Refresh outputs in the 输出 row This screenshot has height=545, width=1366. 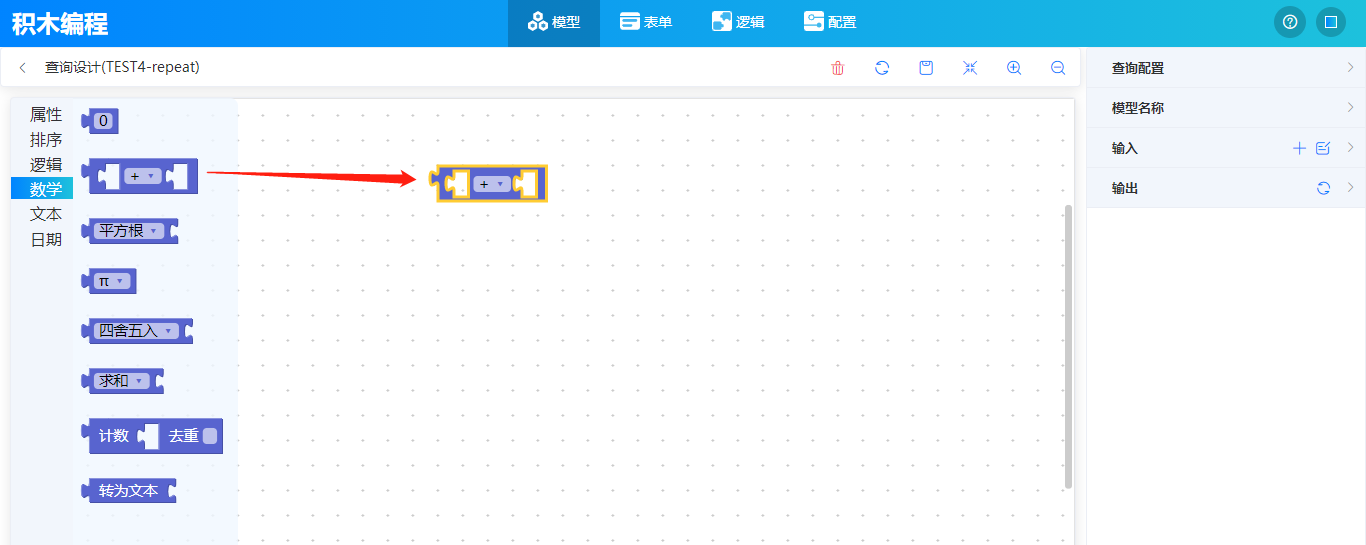(1323, 188)
